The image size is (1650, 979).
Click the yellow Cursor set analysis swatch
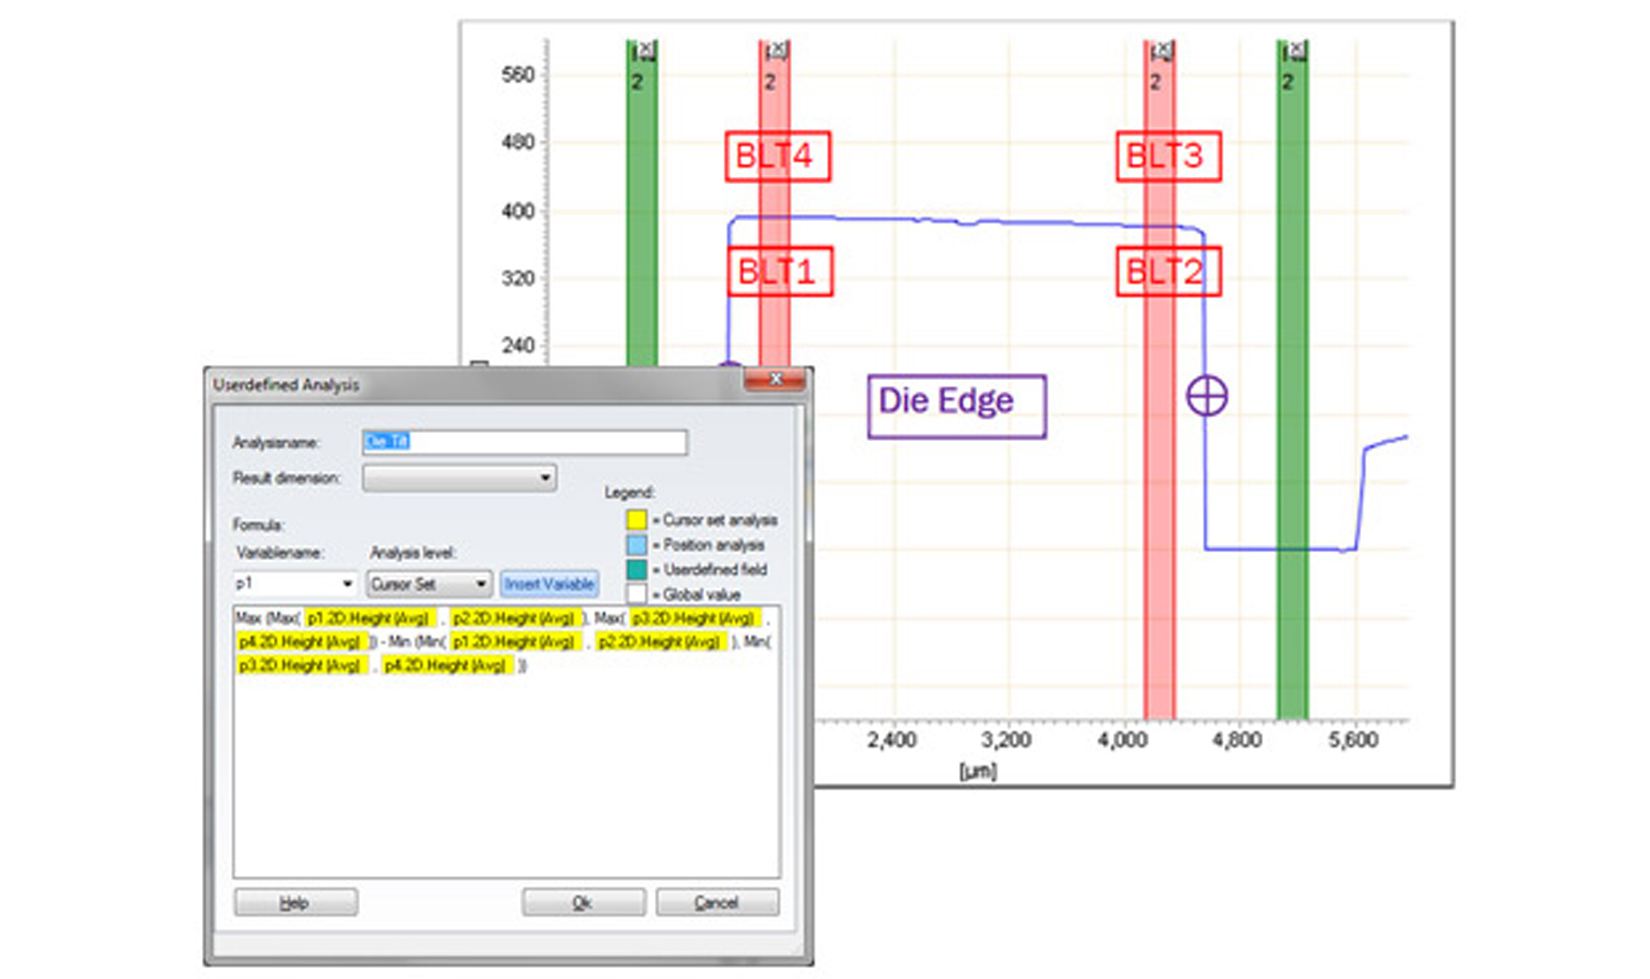636,520
